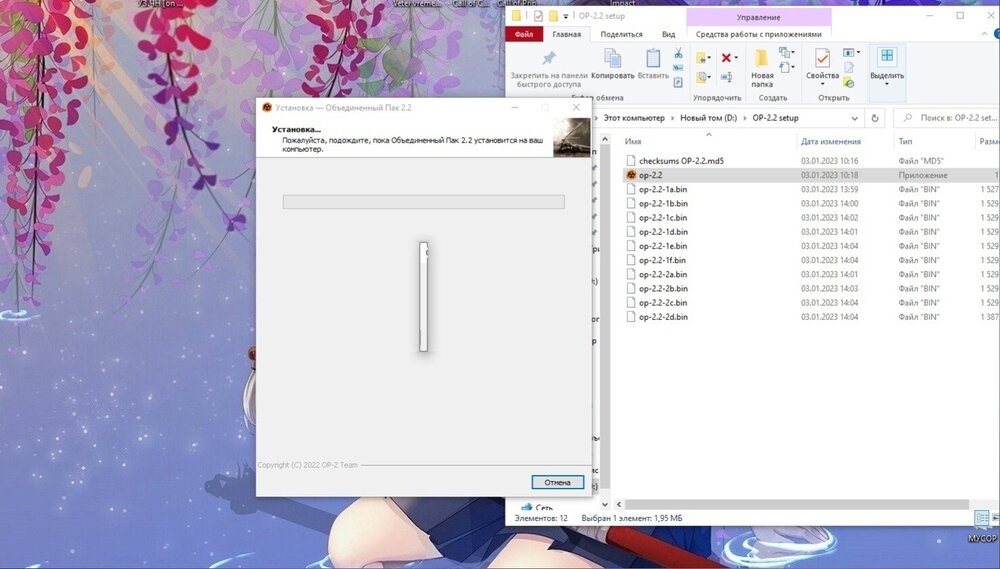Screen dimensions: 1000x569
Task: Switch to the Вид (View) tab
Action: (668, 34)
